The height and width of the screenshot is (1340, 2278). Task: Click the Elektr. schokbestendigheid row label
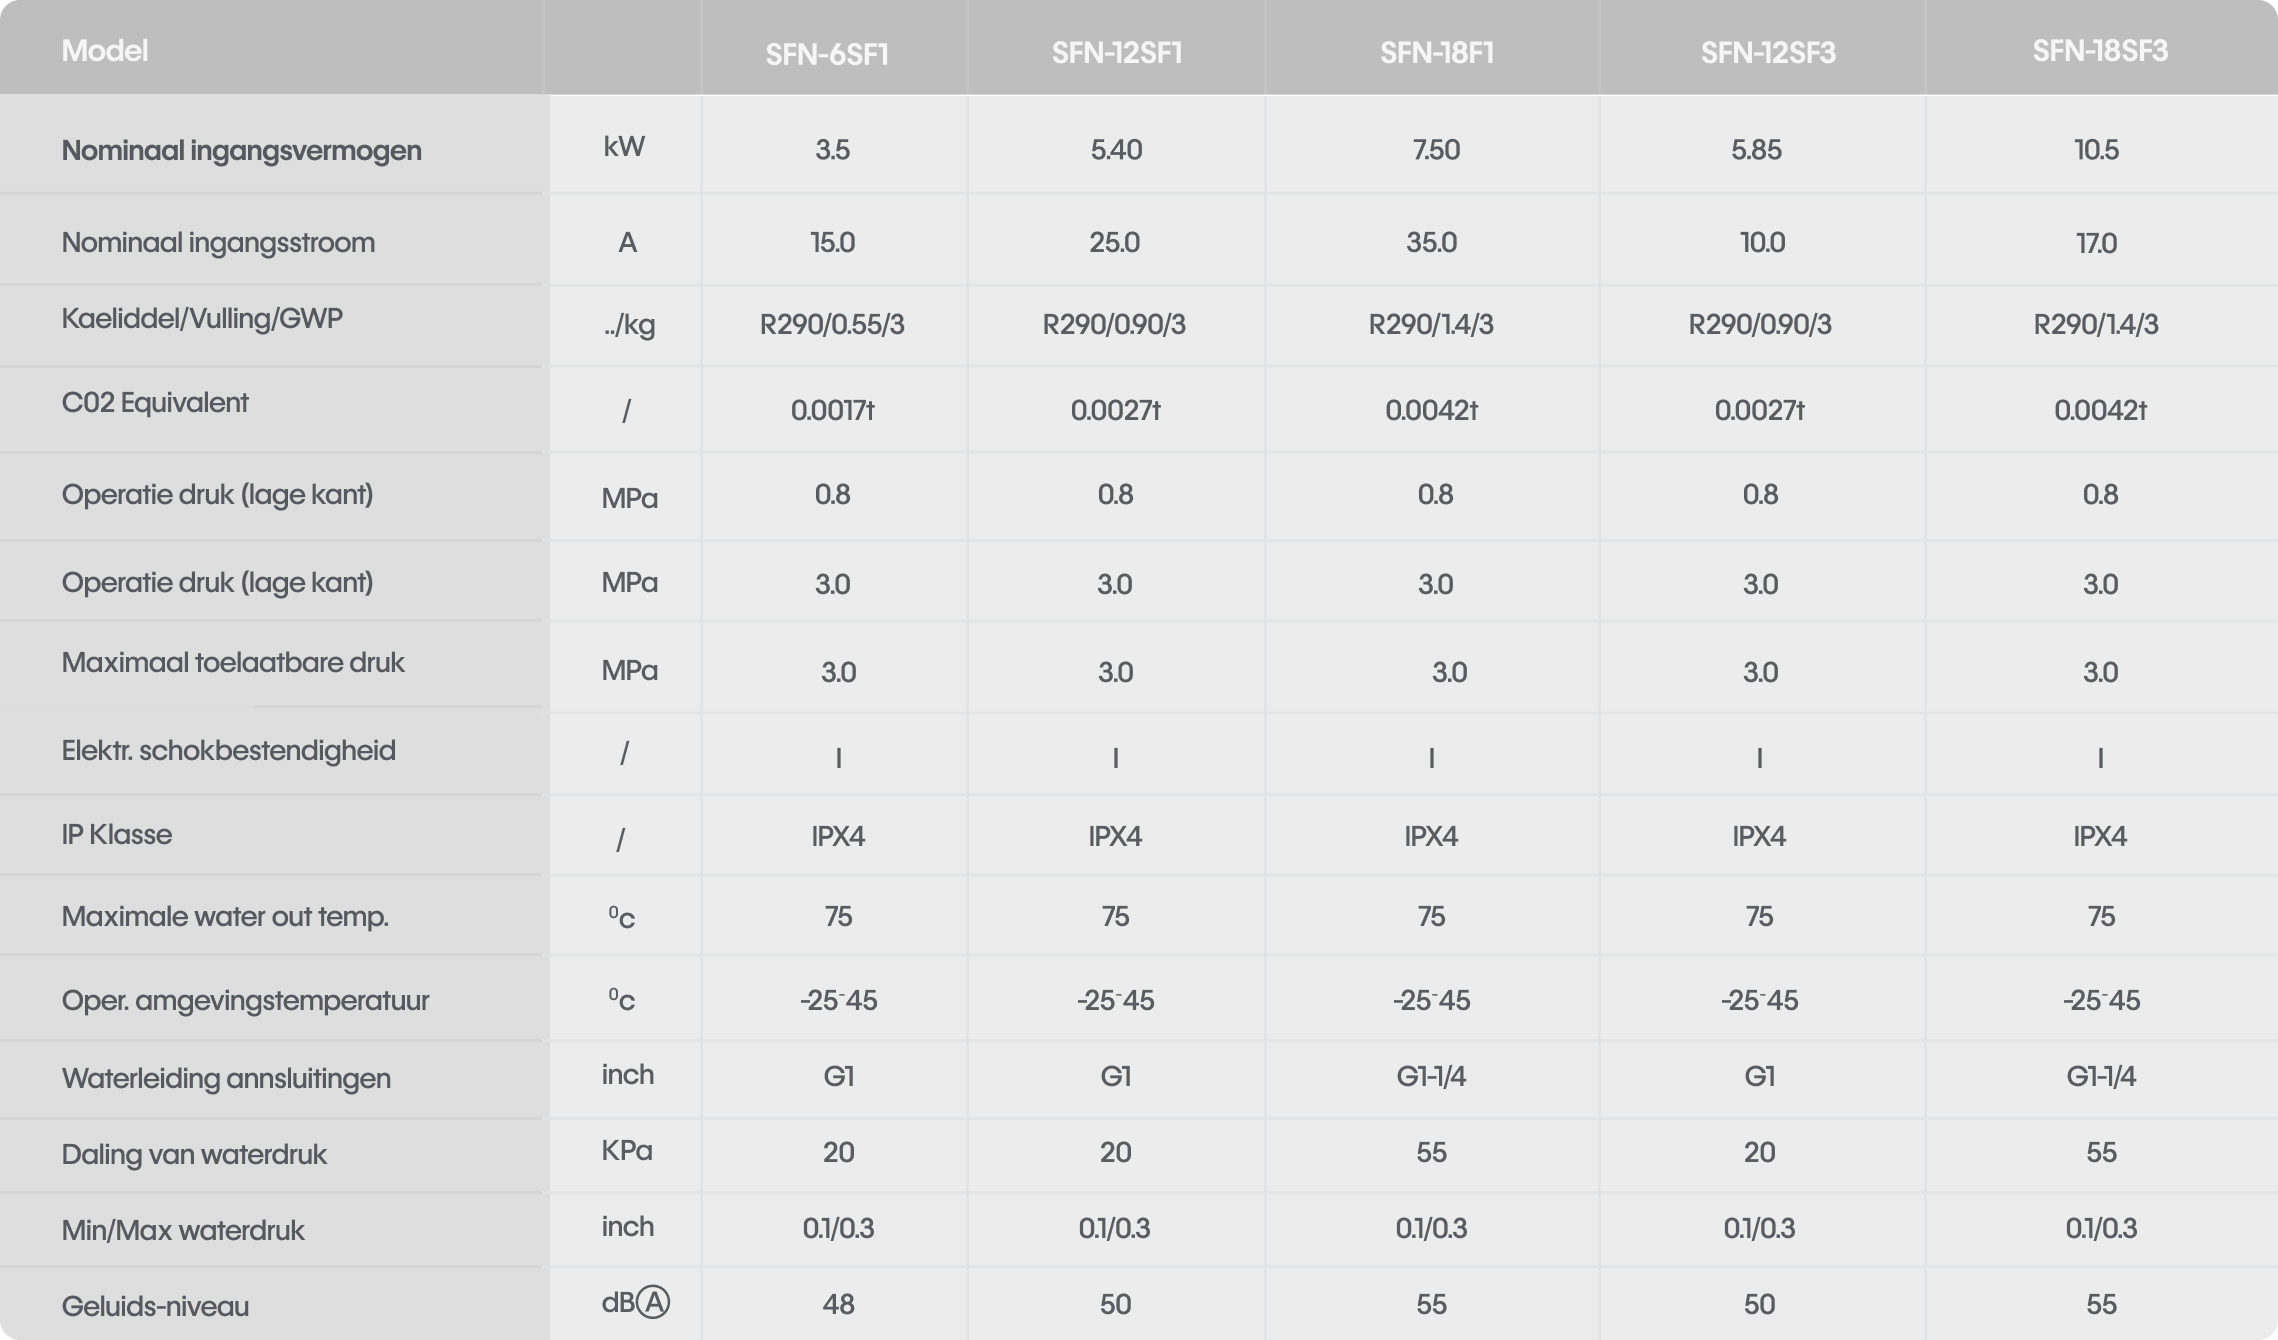(x=228, y=751)
